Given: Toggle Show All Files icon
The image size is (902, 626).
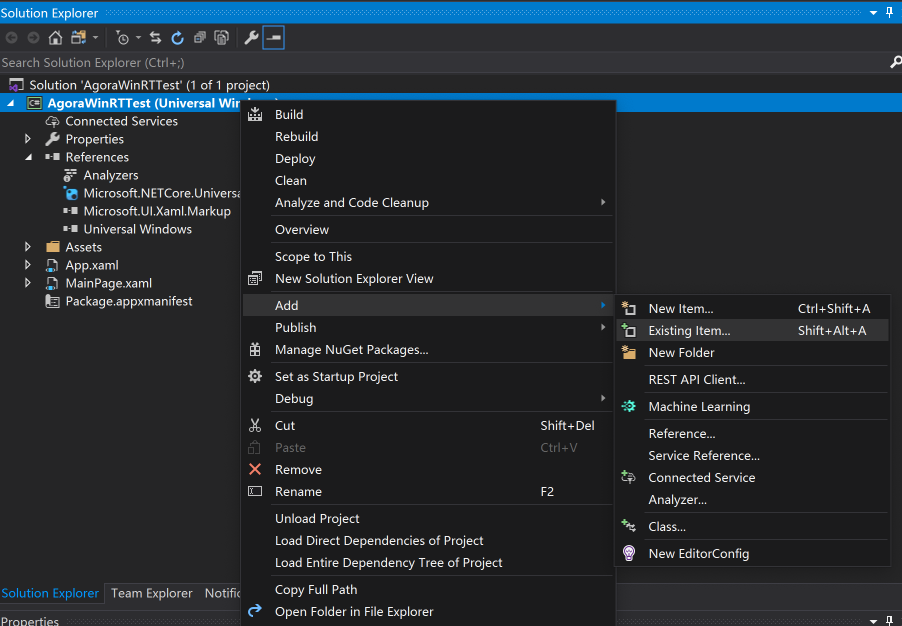Looking at the screenshot, I should point(221,38).
